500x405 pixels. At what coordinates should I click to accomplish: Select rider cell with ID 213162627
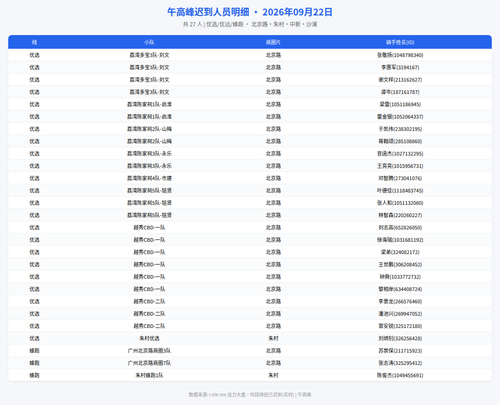click(400, 80)
